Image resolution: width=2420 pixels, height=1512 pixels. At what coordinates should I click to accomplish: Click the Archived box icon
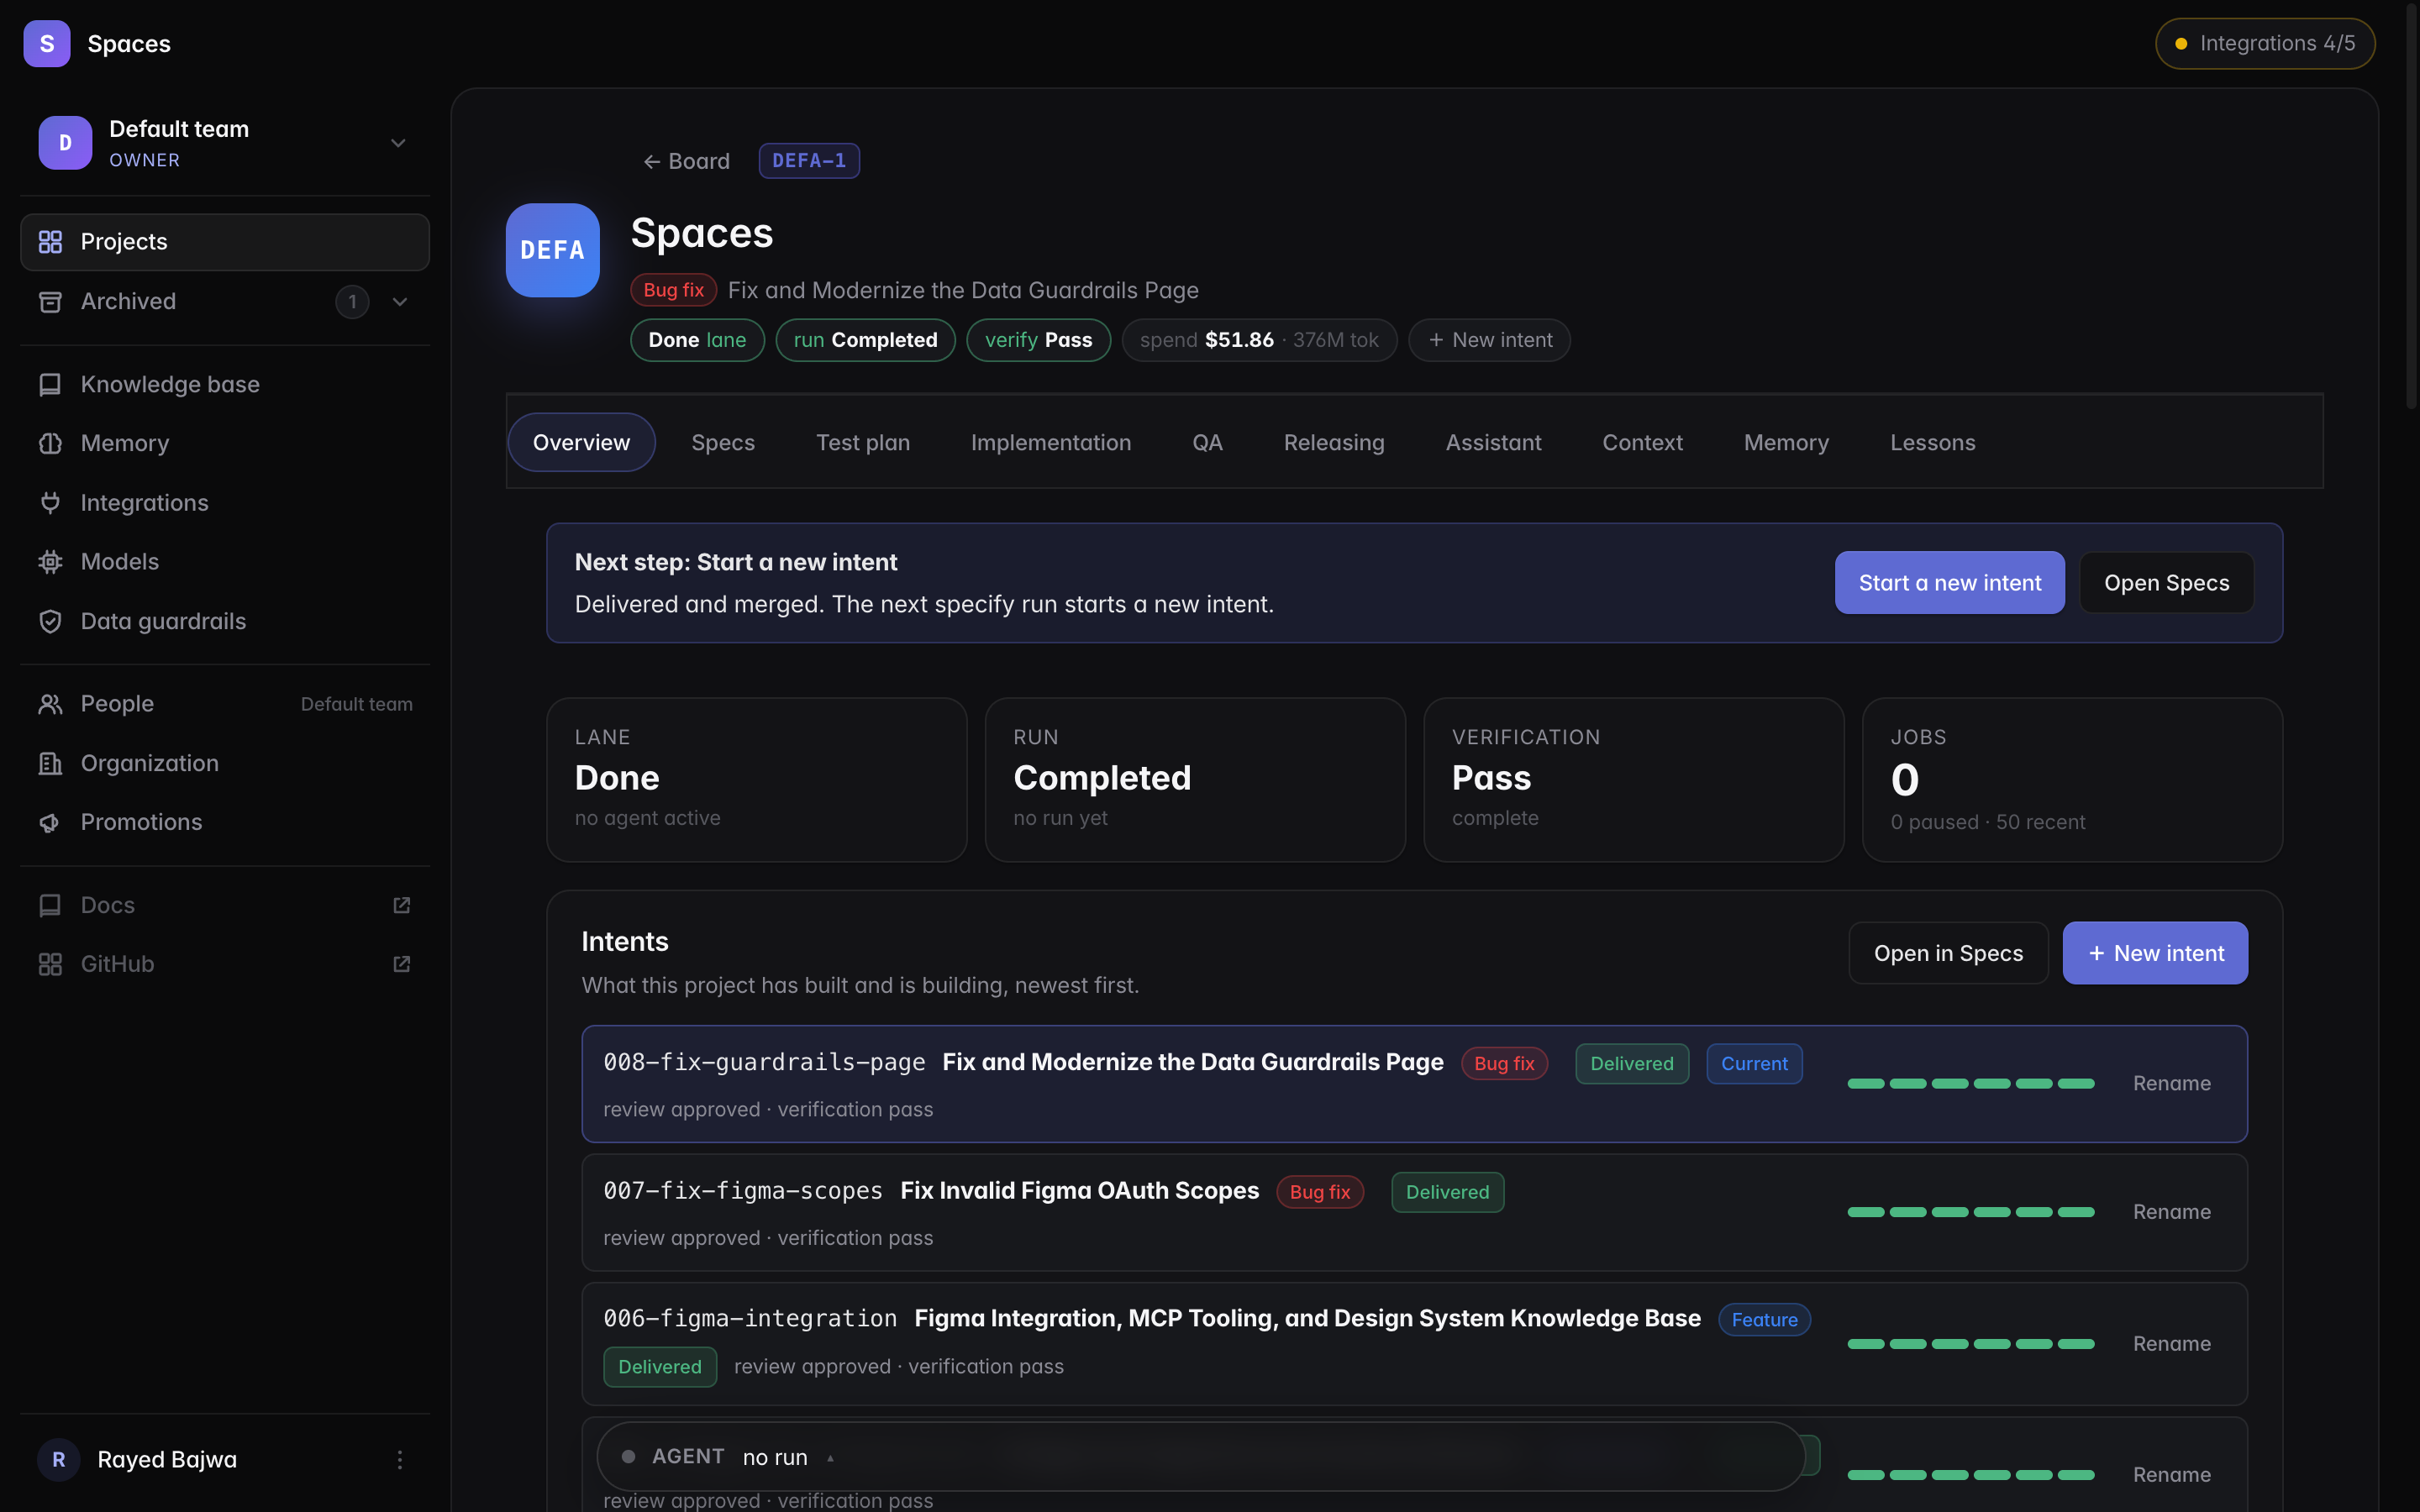click(x=50, y=301)
